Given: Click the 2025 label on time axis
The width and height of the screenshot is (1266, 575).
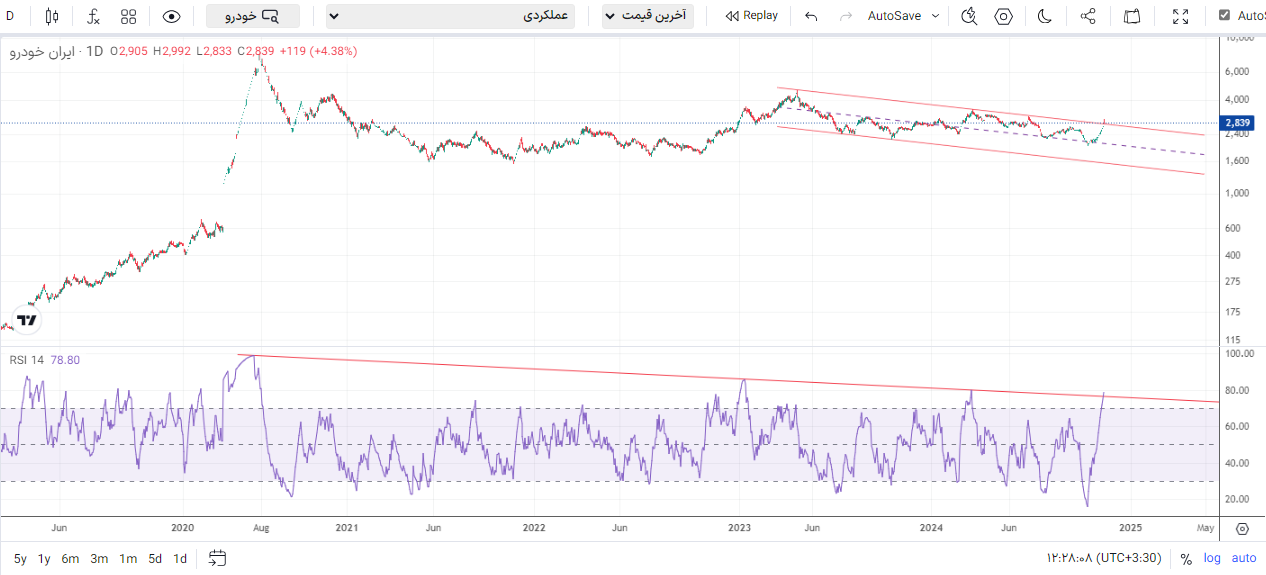Looking at the screenshot, I should point(1130,527).
